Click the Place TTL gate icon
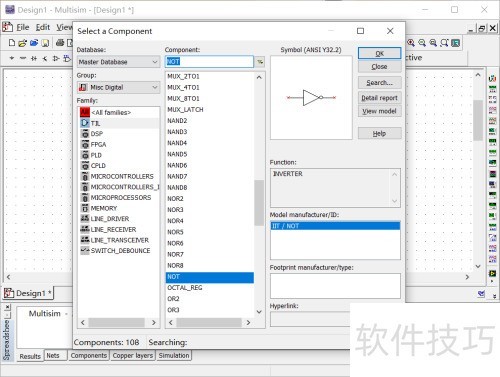Image resolution: width=500 pixels, height=377 pixels. (67, 58)
